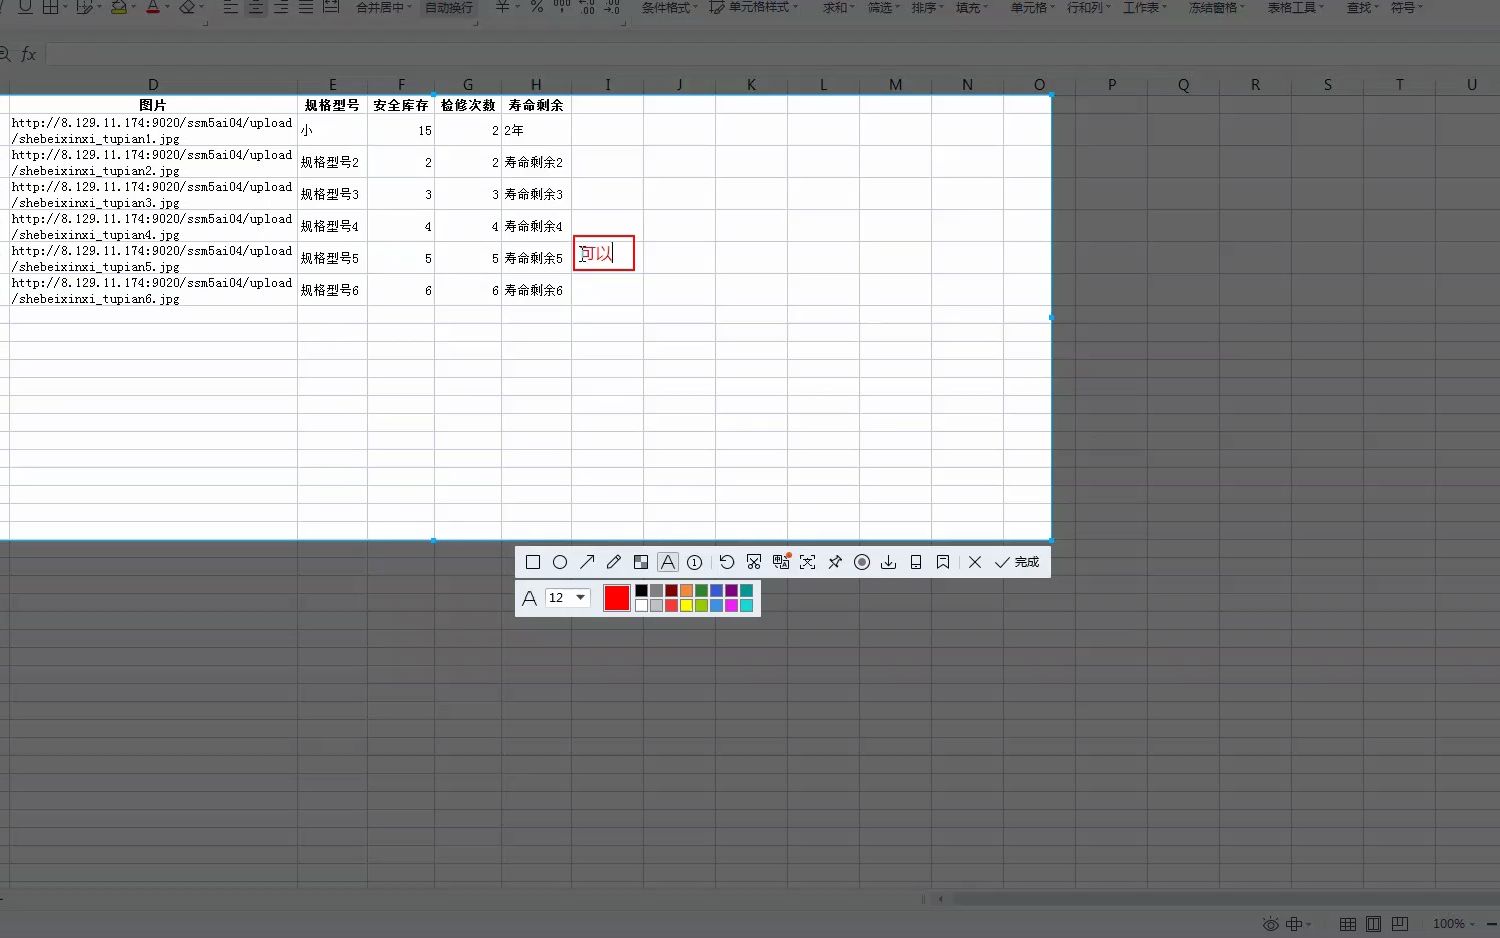Undo the last screenshot annotation
Viewport: 1500px width, 938px height.
[727, 562]
